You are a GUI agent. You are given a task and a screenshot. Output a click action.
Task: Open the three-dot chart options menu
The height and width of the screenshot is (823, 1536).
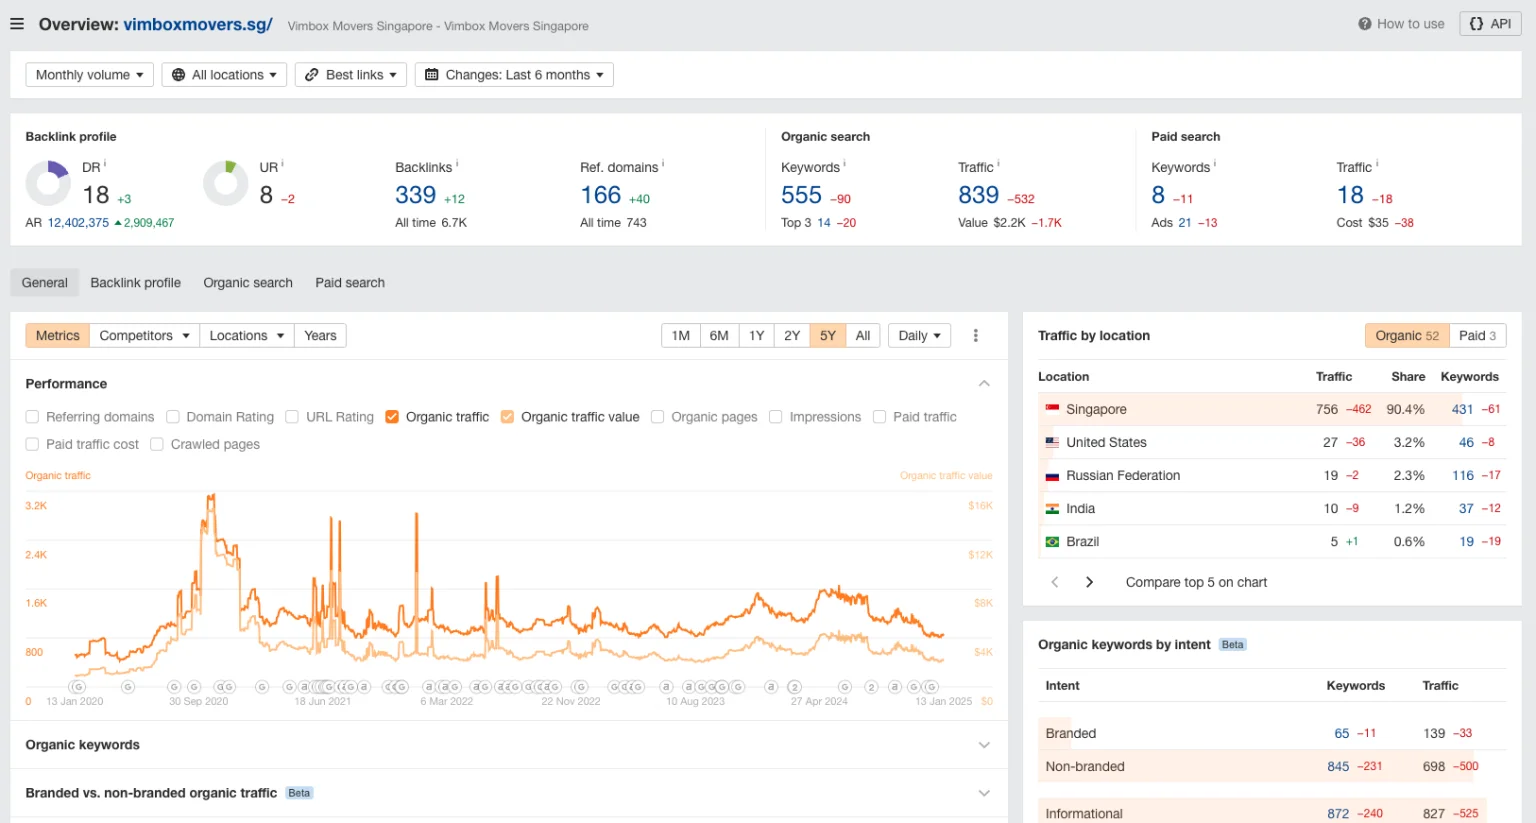(x=975, y=336)
